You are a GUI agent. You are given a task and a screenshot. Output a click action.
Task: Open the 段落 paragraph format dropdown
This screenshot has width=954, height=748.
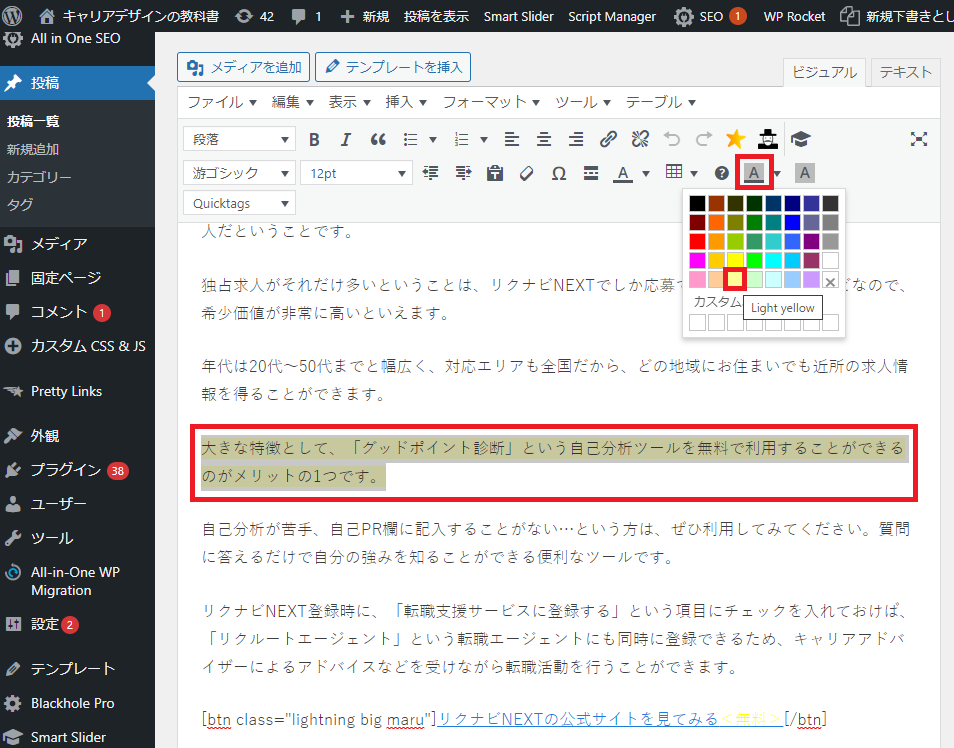pos(240,139)
